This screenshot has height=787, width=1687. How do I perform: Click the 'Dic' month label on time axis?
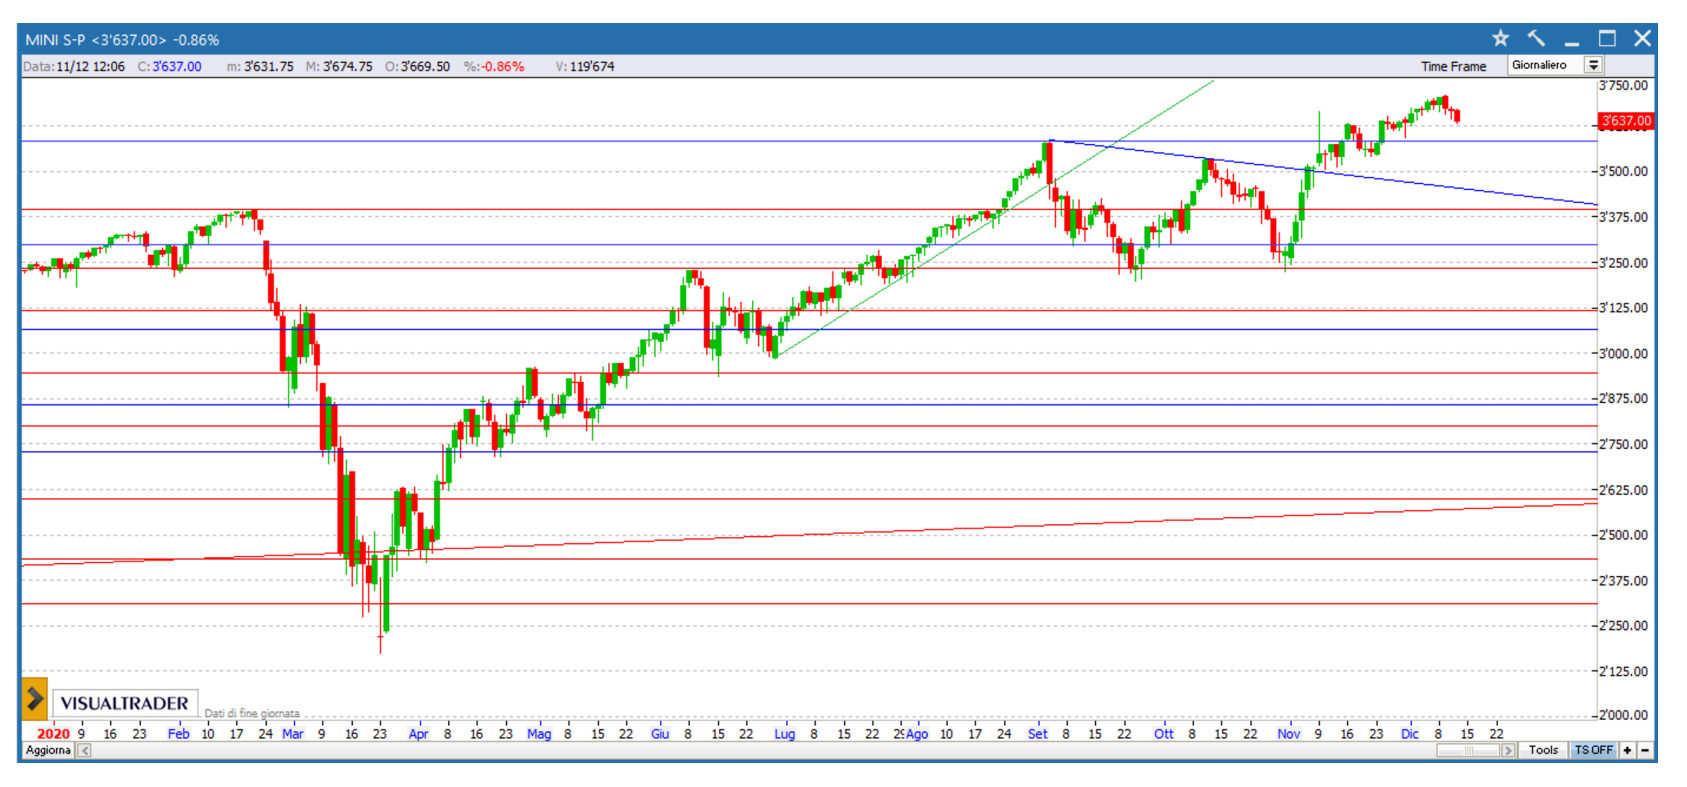click(x=1410, y=733)
